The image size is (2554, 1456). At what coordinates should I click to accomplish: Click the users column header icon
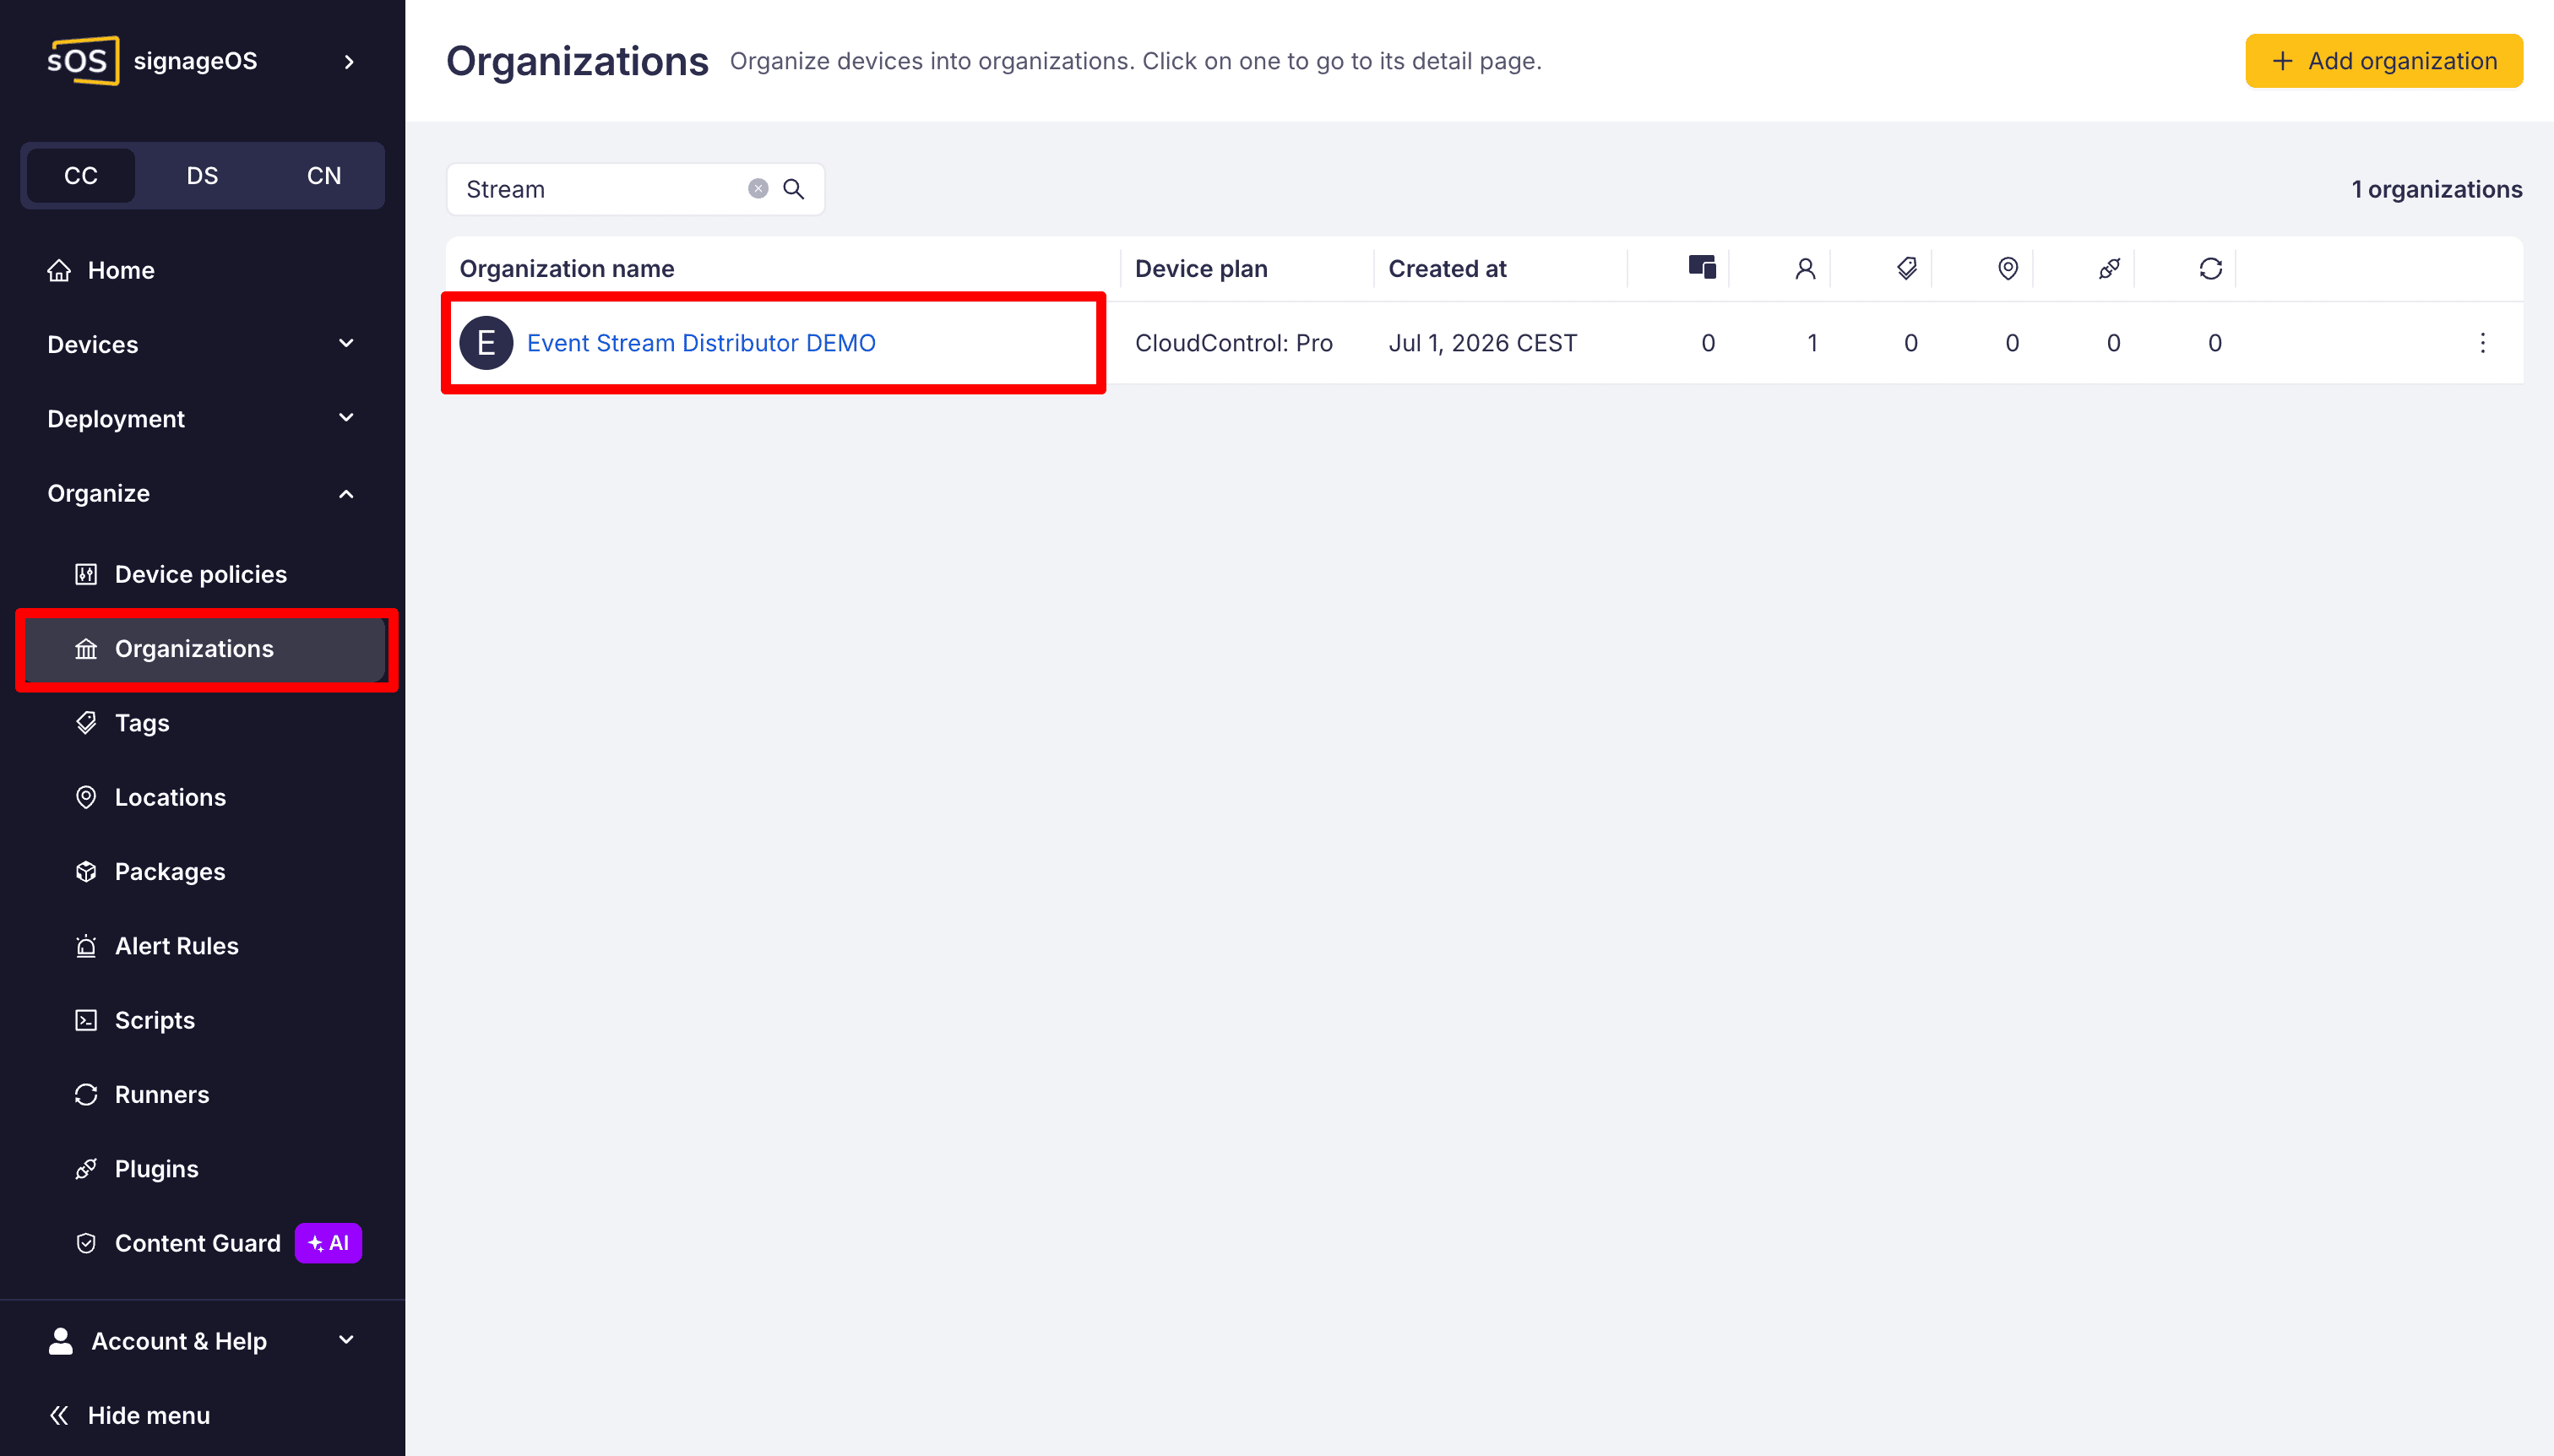(1805, 268)
